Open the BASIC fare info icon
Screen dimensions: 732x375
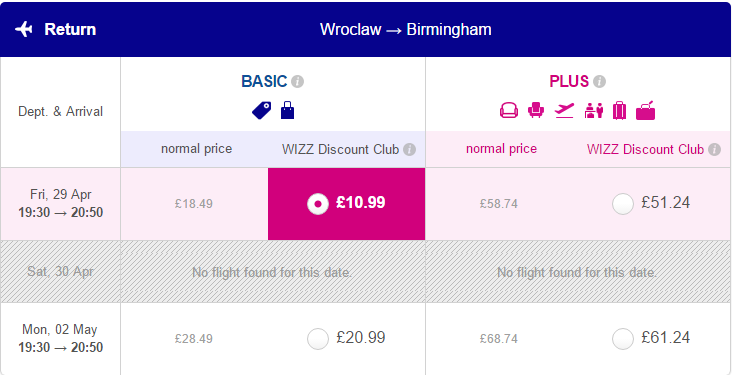[x=297, y=82]
